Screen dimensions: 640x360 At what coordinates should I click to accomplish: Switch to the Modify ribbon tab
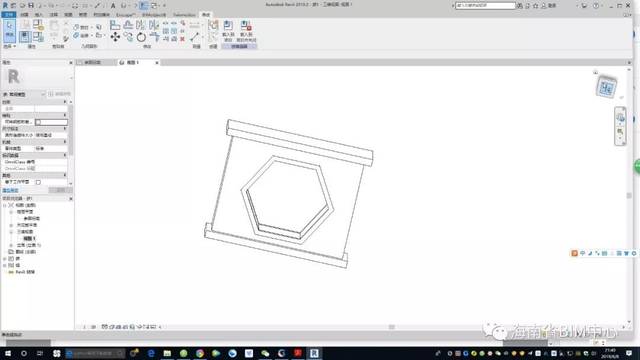coord(206,15)
